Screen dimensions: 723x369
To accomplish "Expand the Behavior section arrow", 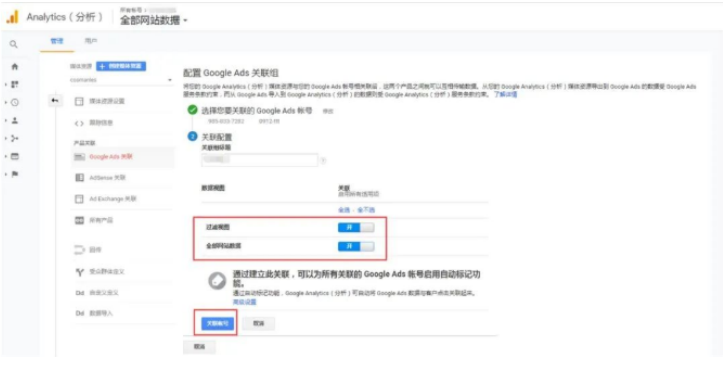I will 6,156.
